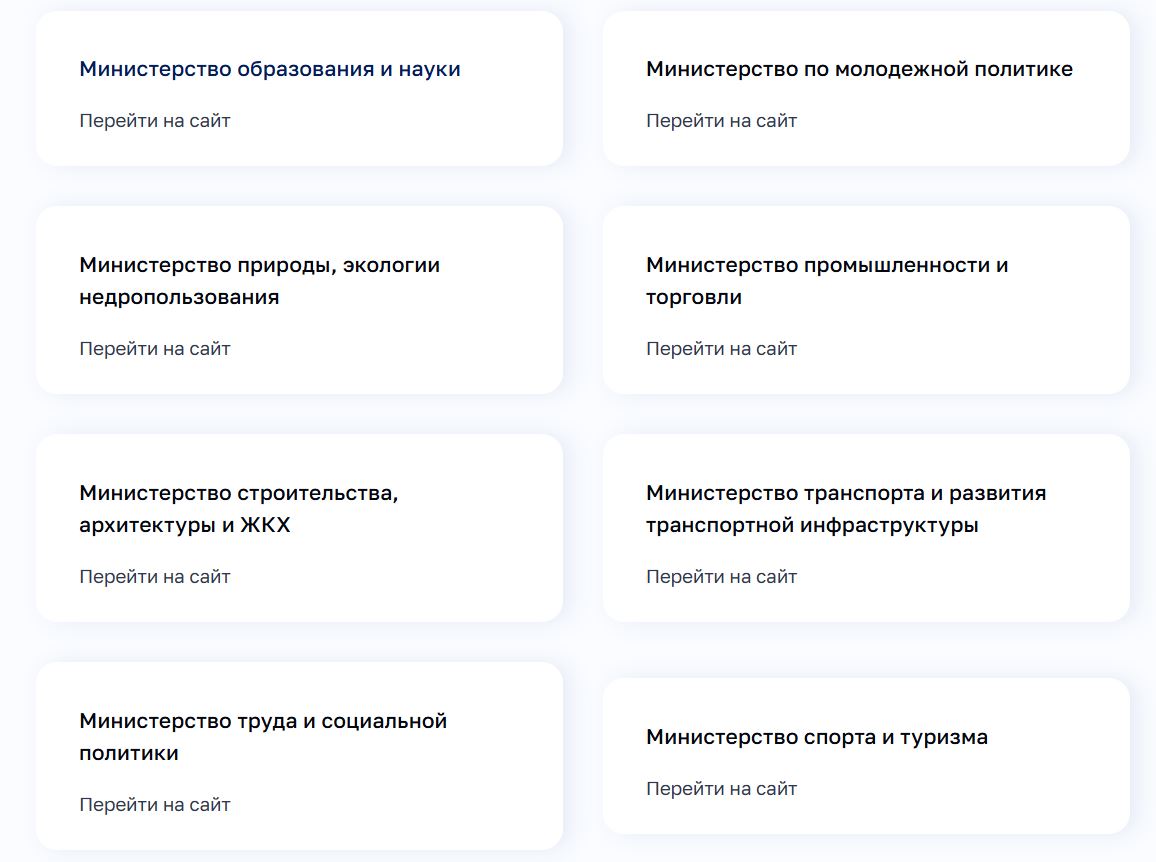
Task: Click 'Перейти на сайт' under спорта и туризма
Action: point(722,789)
